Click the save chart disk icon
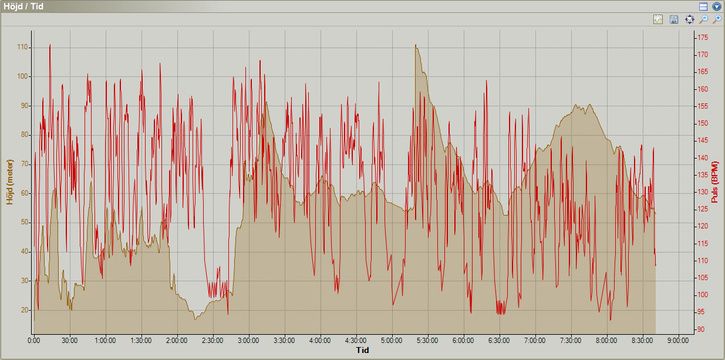Image resolution: width=725 pixels, height=360 pixels. (x=674, y=19)
